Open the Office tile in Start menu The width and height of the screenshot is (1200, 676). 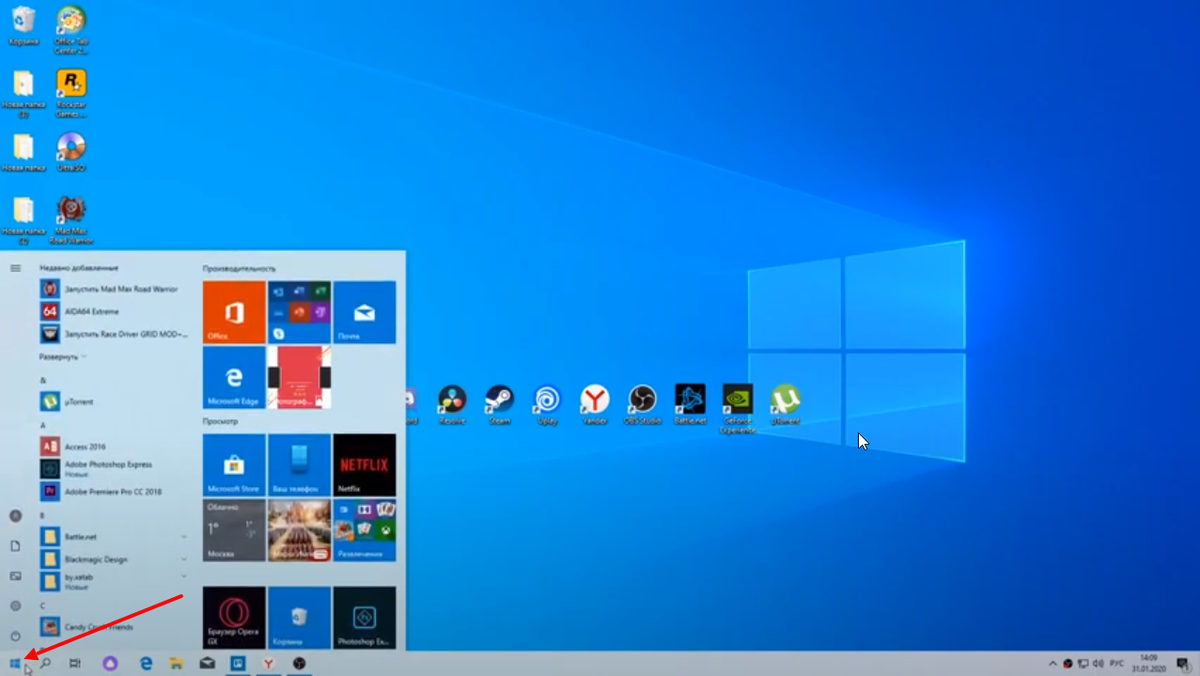coord(234,312)
